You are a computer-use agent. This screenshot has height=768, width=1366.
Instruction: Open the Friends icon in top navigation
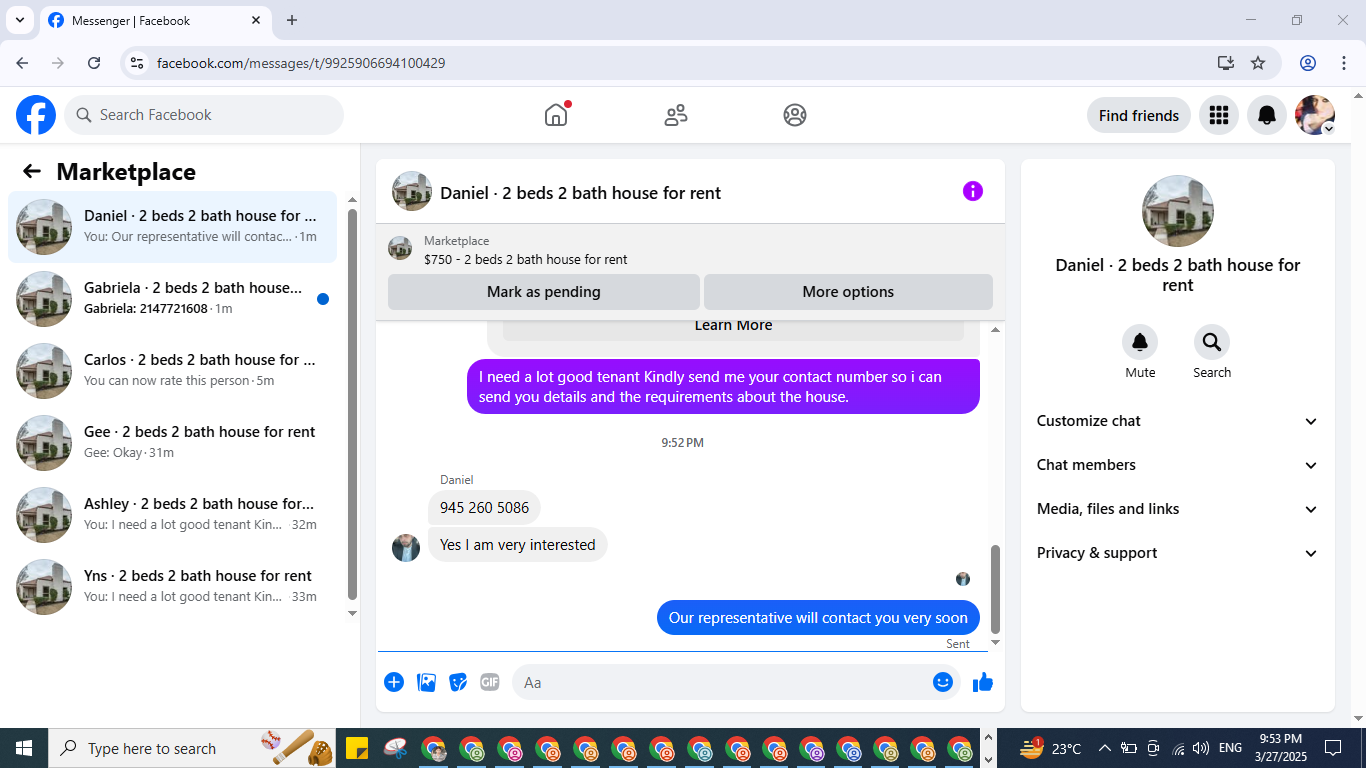pyautogui.click(x=676, y=115)
